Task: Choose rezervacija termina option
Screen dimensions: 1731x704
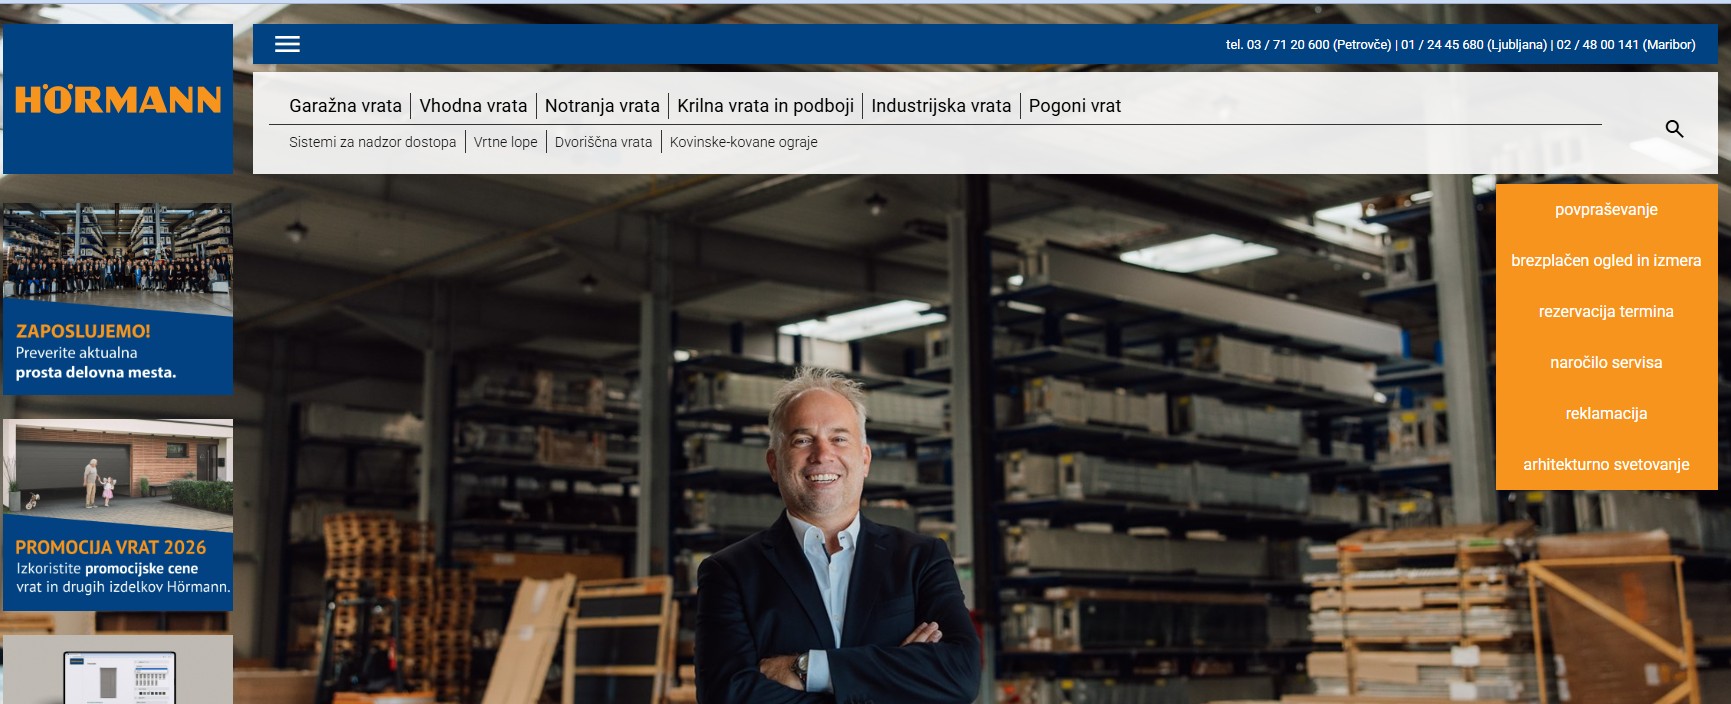Action: click(1606, 312)
